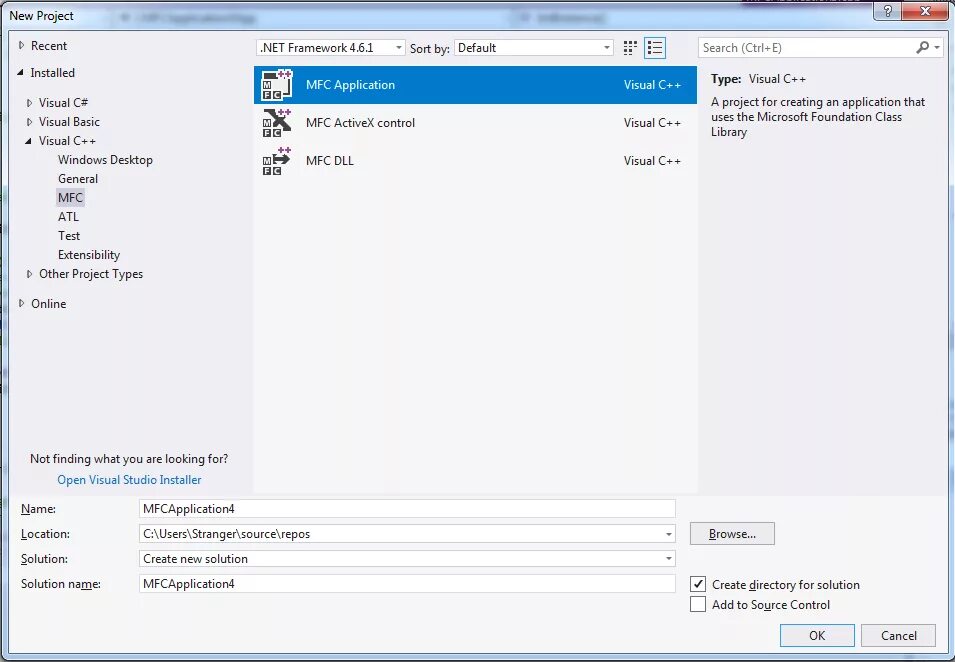The width and height of the screenshot is (955, 662).
Task: Expand the Recent node
Action: click(x=21, y=46)
